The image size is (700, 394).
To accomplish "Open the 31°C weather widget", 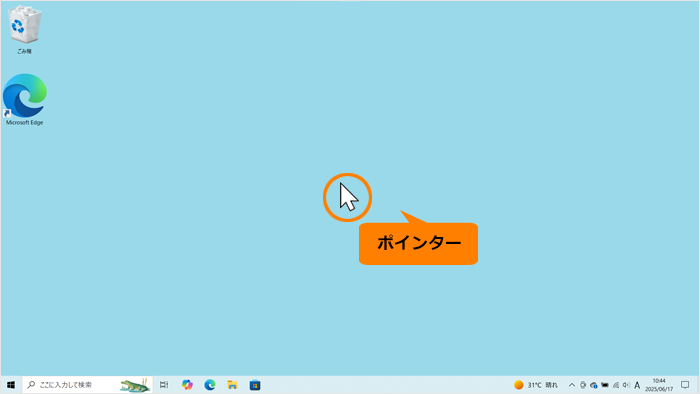I will click(x=536, y=385).
